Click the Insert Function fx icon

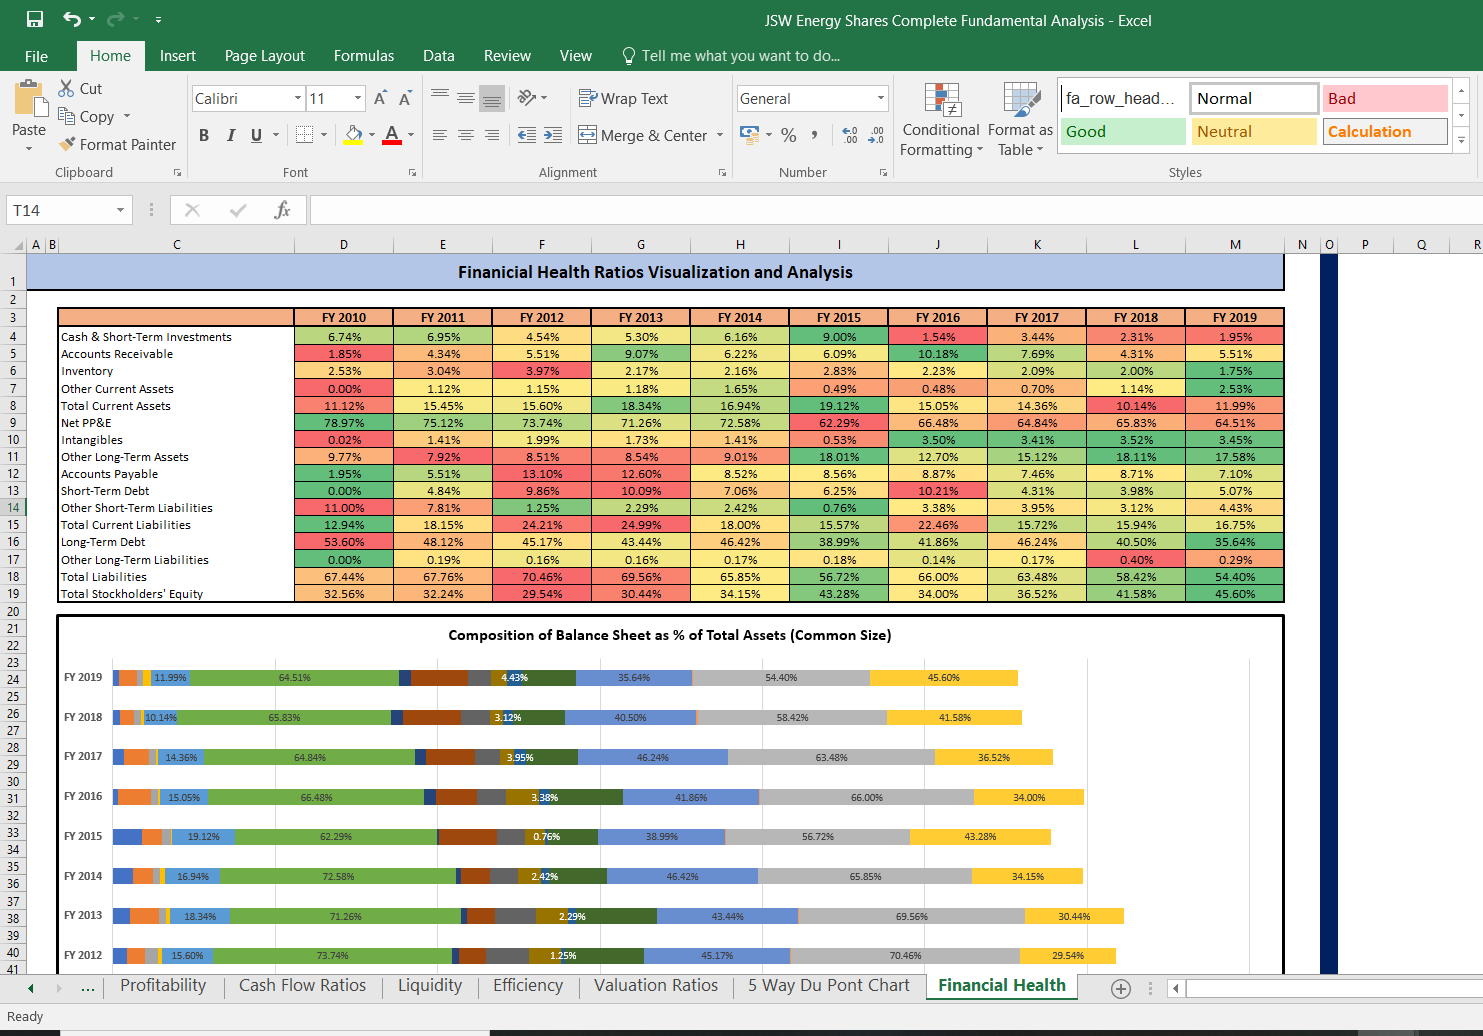tap(282, 210)
